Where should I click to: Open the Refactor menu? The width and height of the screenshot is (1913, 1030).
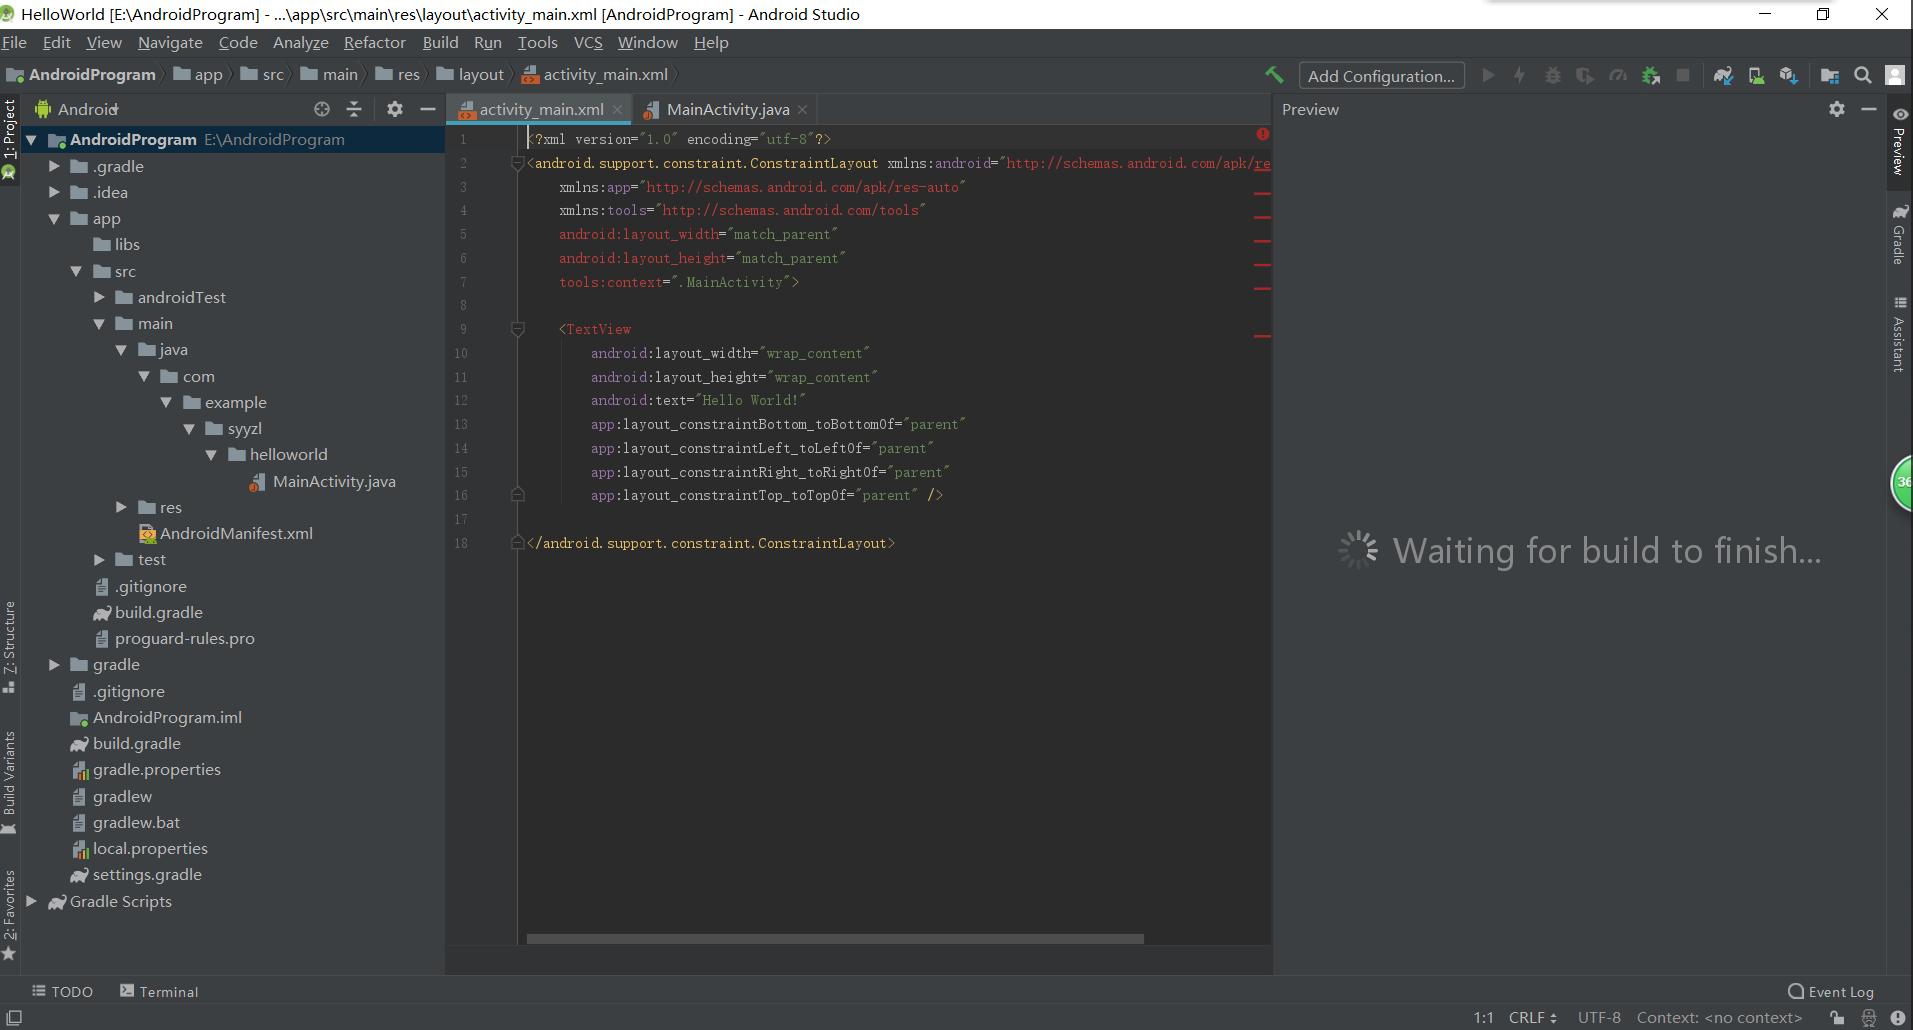374,43
